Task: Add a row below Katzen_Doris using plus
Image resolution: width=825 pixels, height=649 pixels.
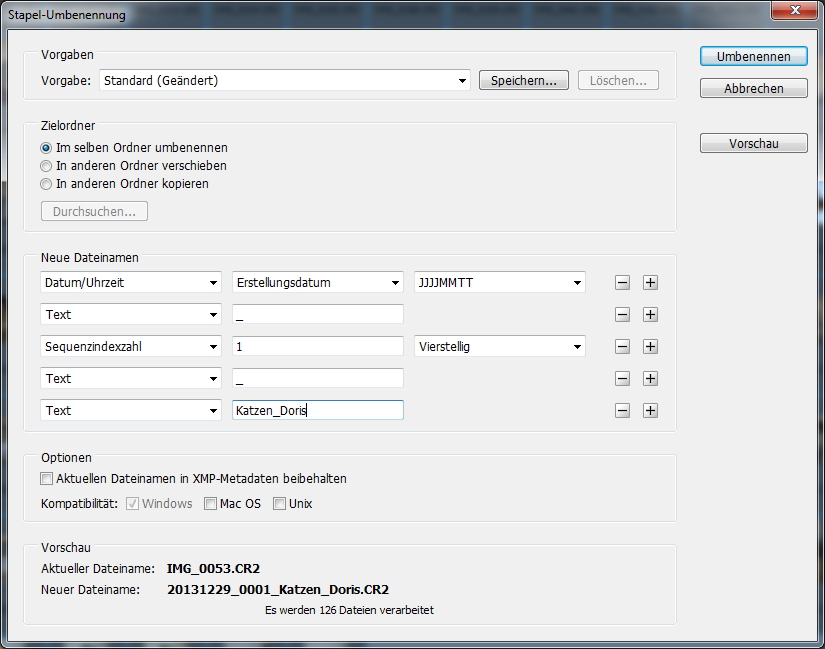Action: 650,411
